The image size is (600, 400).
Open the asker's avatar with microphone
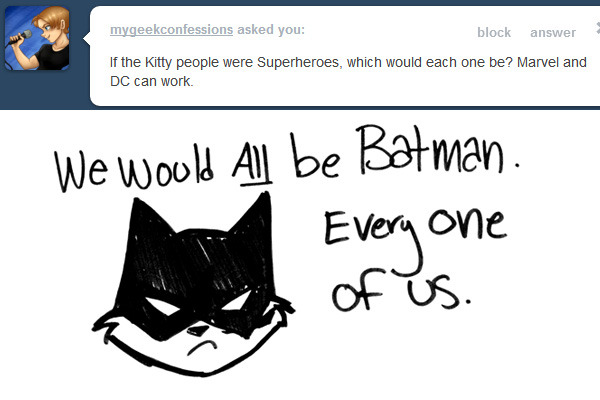point(37,38)
